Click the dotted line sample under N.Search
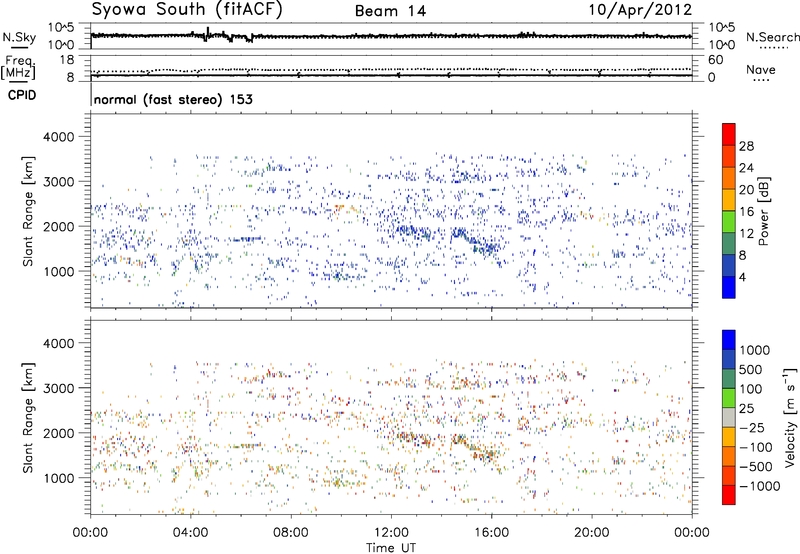Image resolution: width=800 pixels, height=554 pixels. (774, 48)
